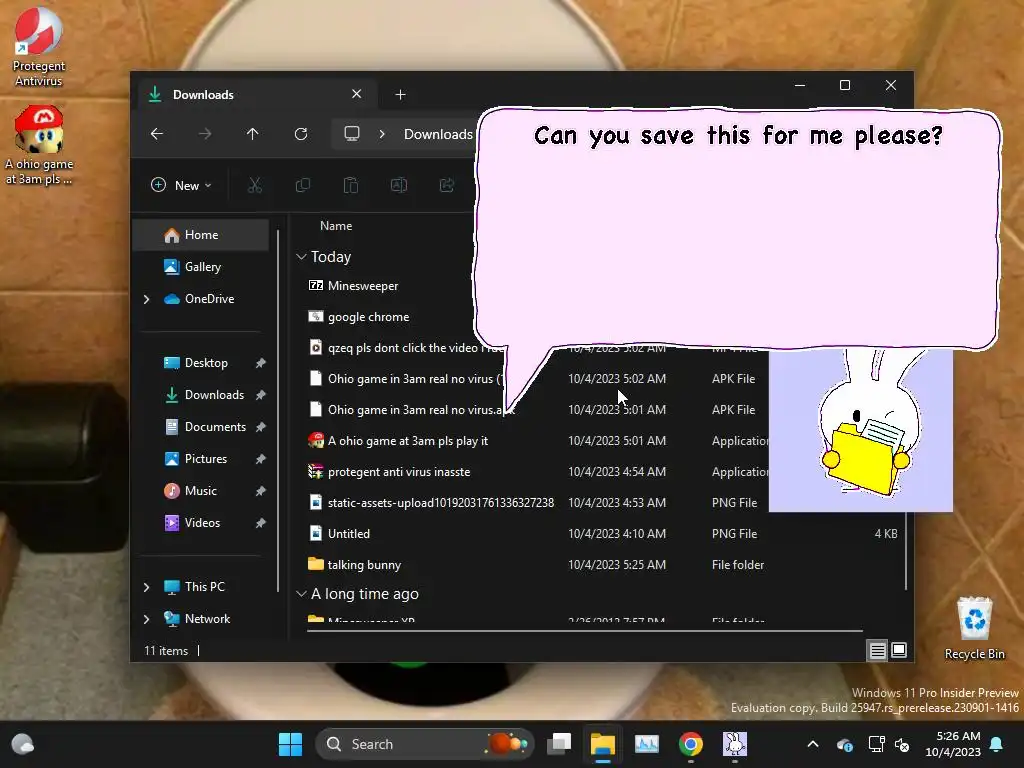
Task: Open the weather widget on taskbar
Action: 22,744
